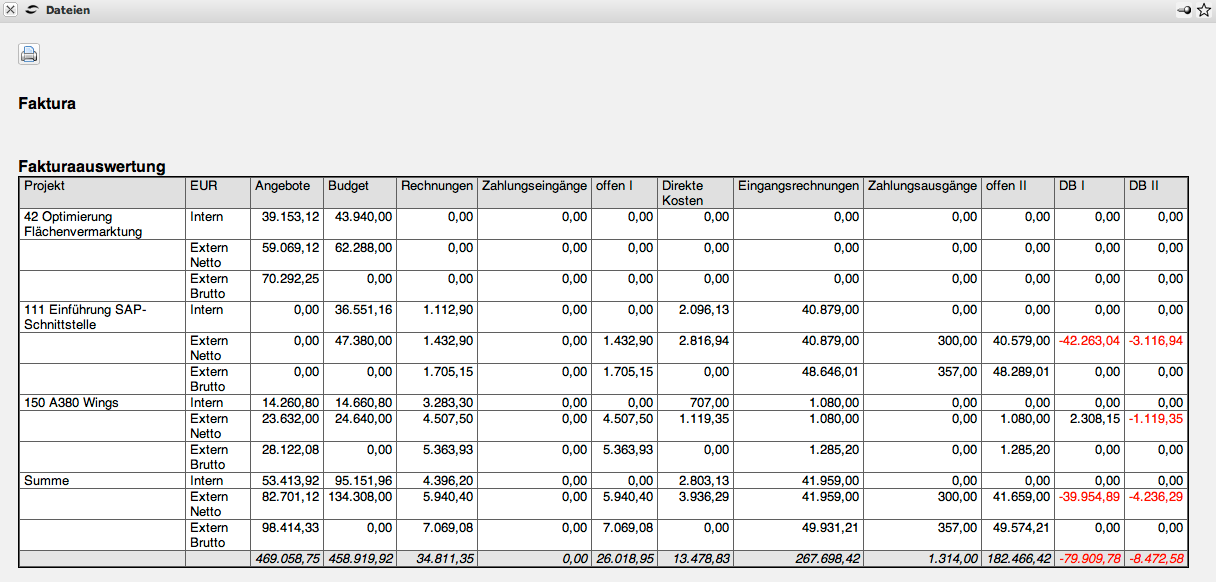
Task: Close the Dateien panel with the X
Action: point(10,10)
